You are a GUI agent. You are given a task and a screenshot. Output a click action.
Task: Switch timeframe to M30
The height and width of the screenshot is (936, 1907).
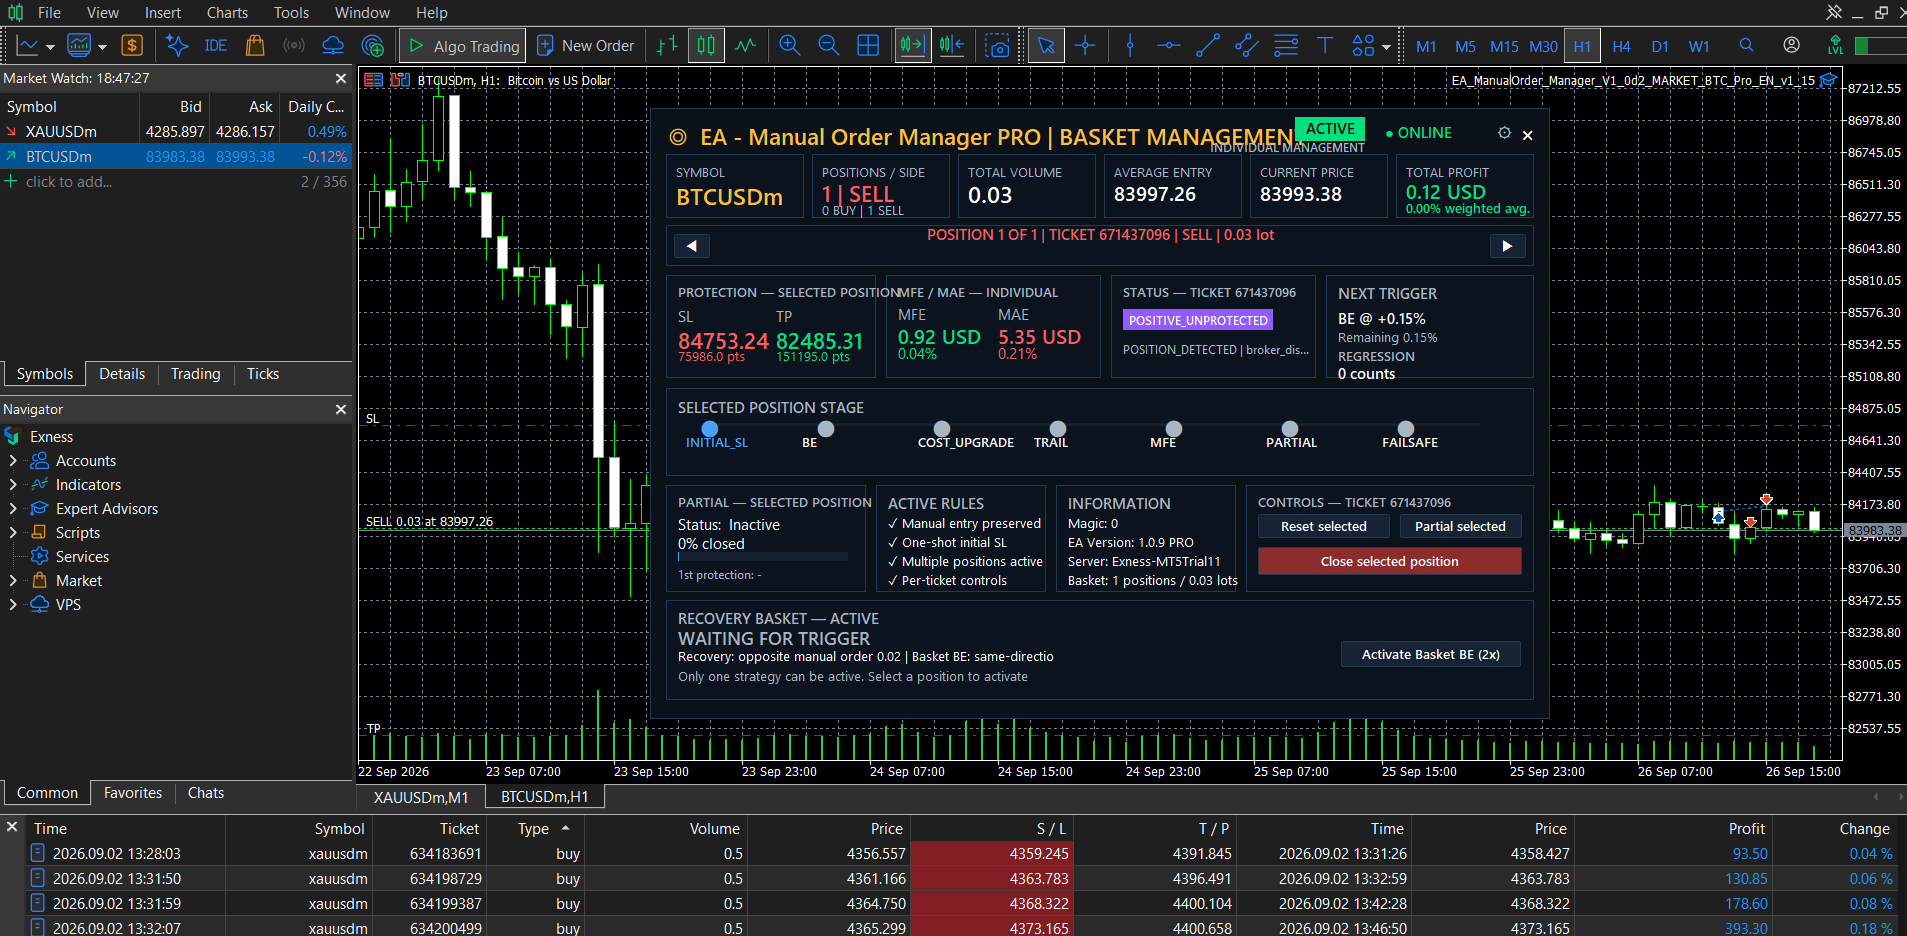pyautogui.click(x=1543, y=46)
